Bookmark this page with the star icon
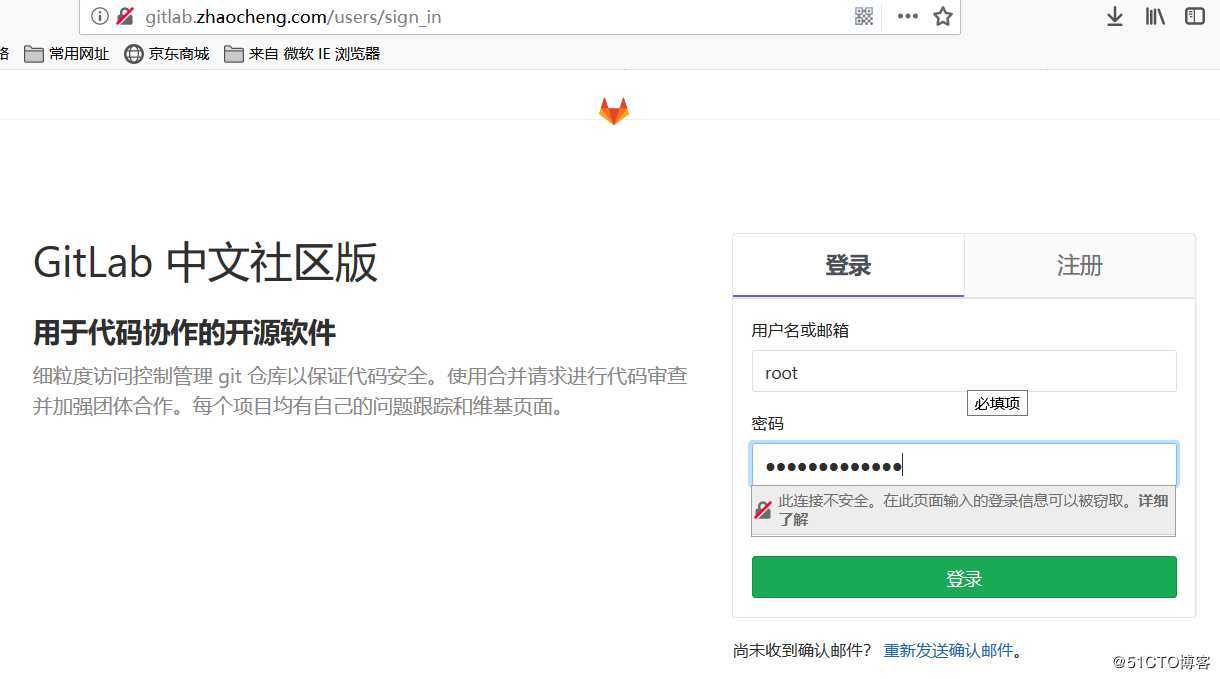 point(943,16)
